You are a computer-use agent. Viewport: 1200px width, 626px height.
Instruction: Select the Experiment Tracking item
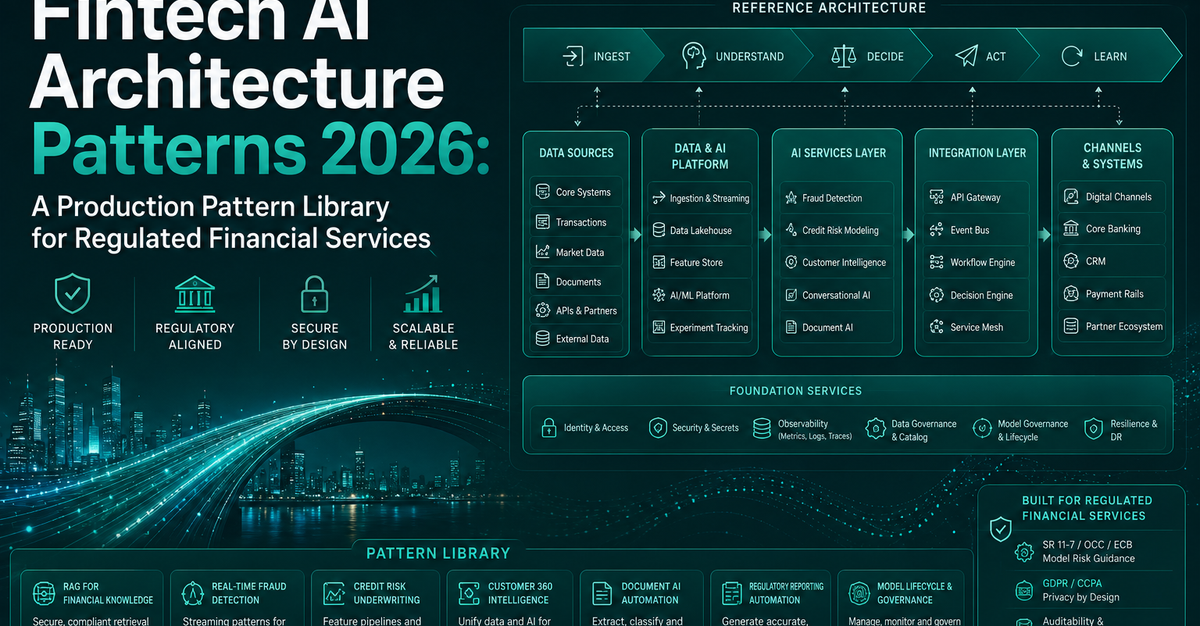click(700, 327)
